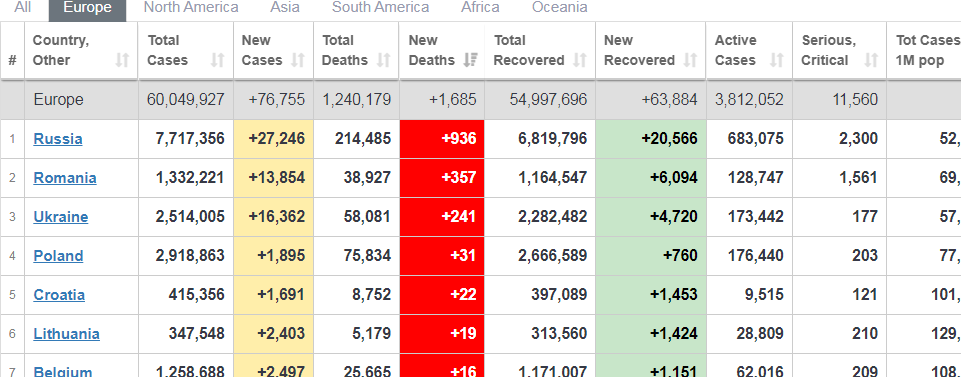
Task: Sort table by New Recovered arrows
Action: click(691, 60)
